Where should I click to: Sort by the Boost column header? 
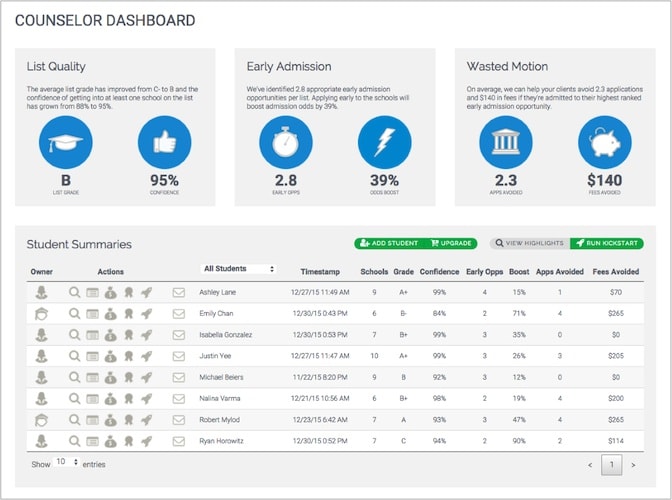[x=519, y=272]
